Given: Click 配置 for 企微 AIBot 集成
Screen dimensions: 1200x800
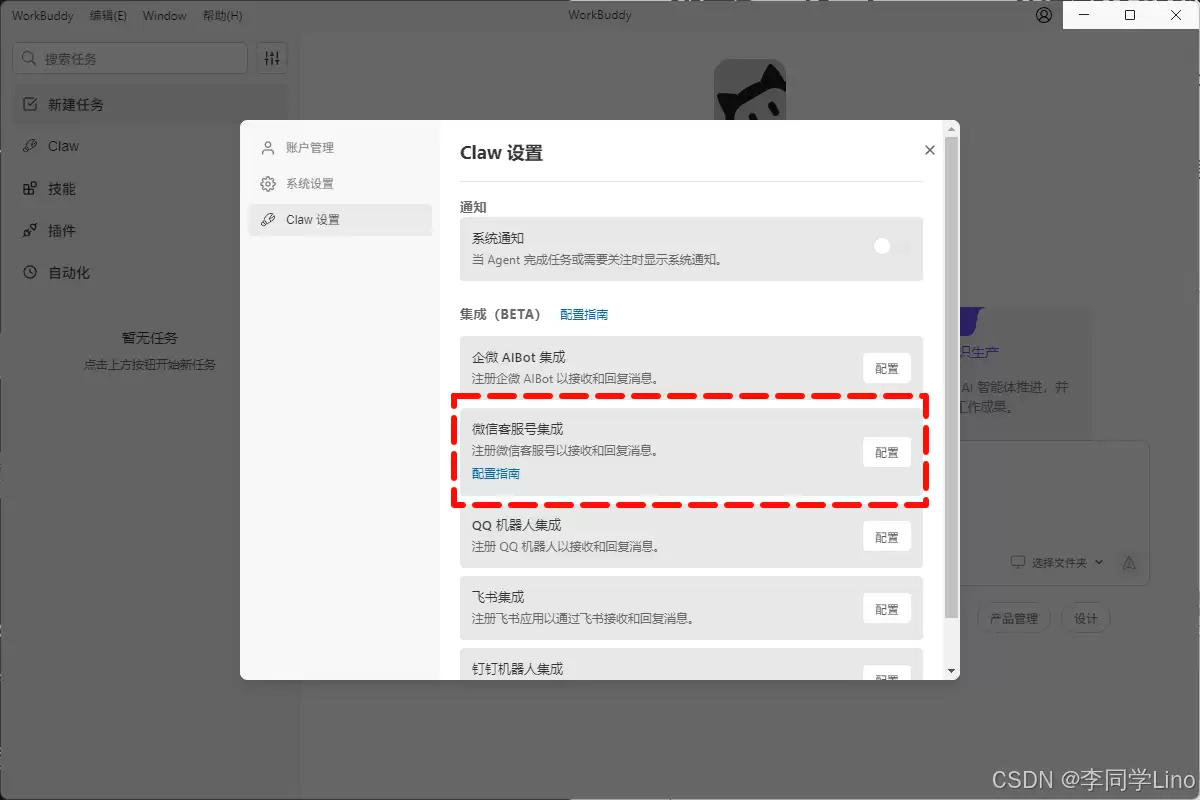Looking at the screenshot, I should click(887, 368).
